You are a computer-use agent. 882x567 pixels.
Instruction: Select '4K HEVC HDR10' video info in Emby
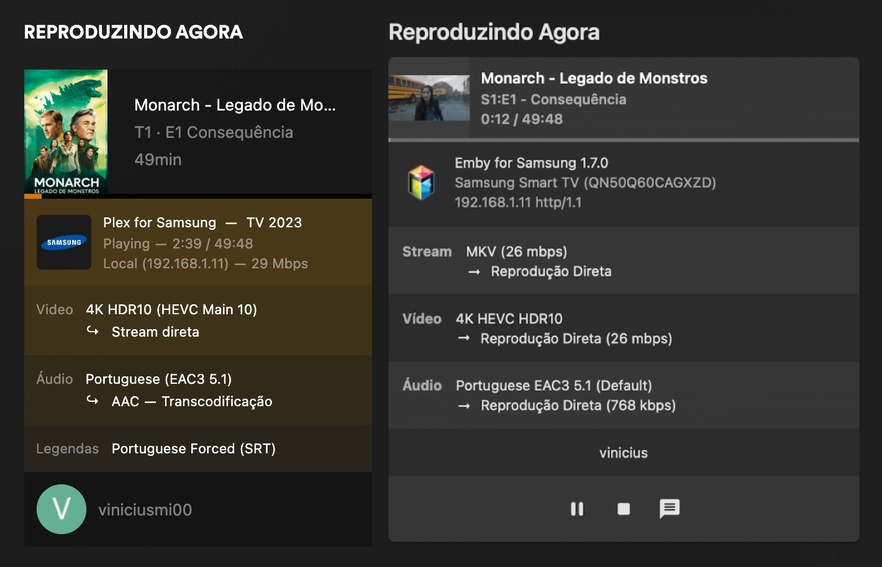pyautogui.click(x=508, y=319)
